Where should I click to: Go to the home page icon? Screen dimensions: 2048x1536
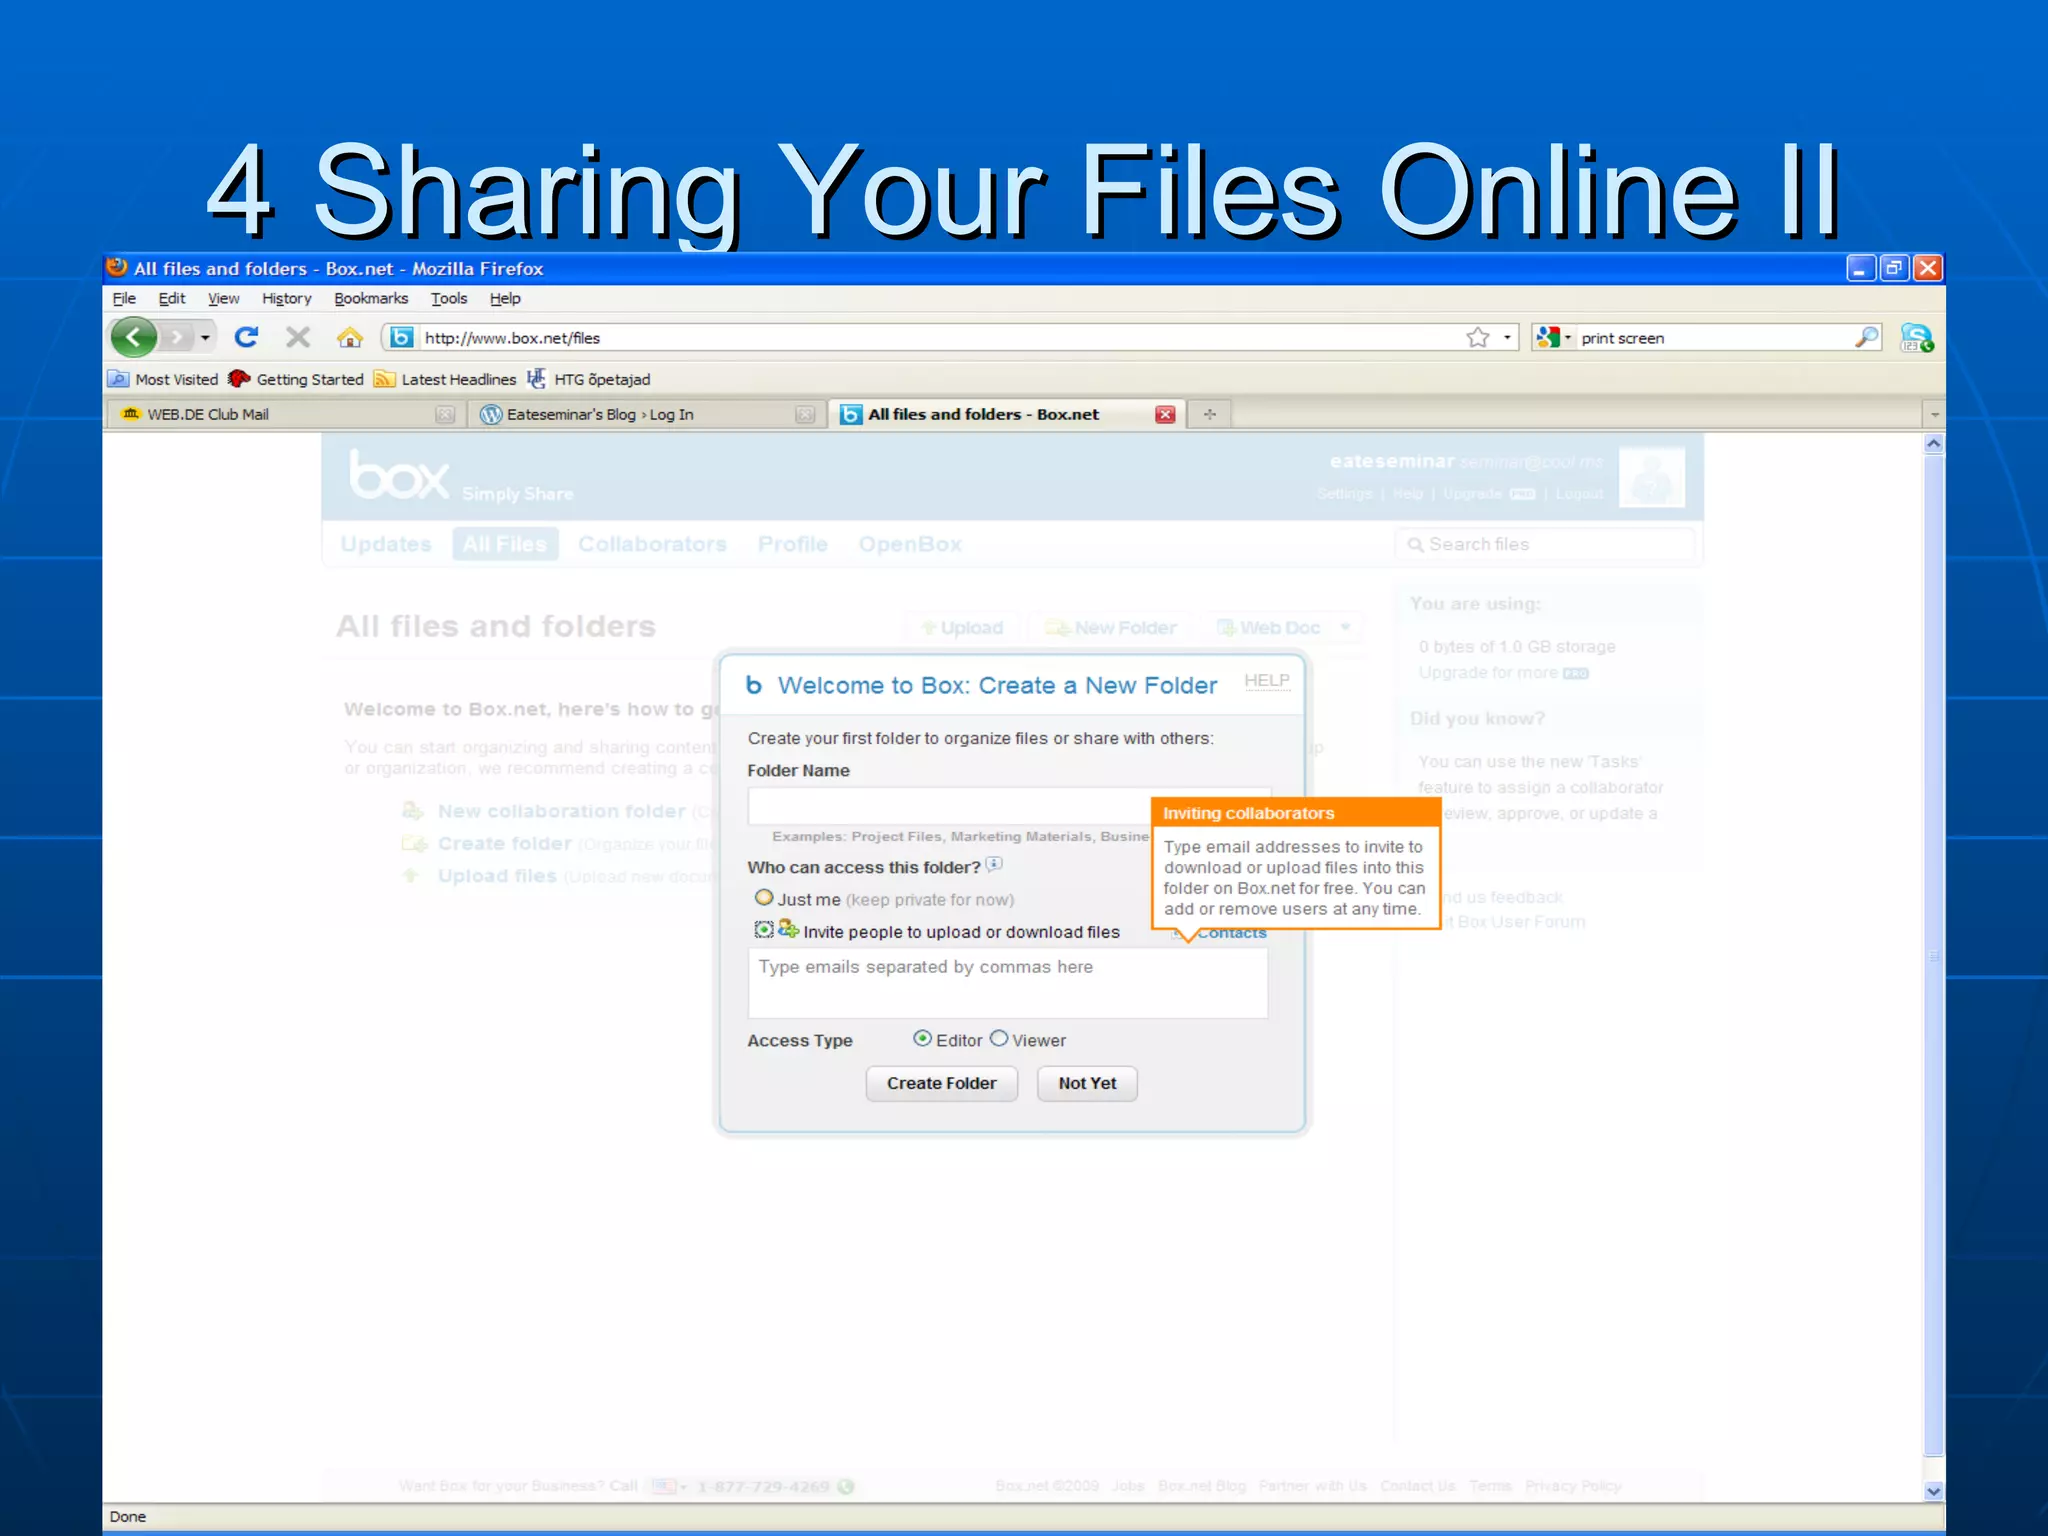click(350, 337)
